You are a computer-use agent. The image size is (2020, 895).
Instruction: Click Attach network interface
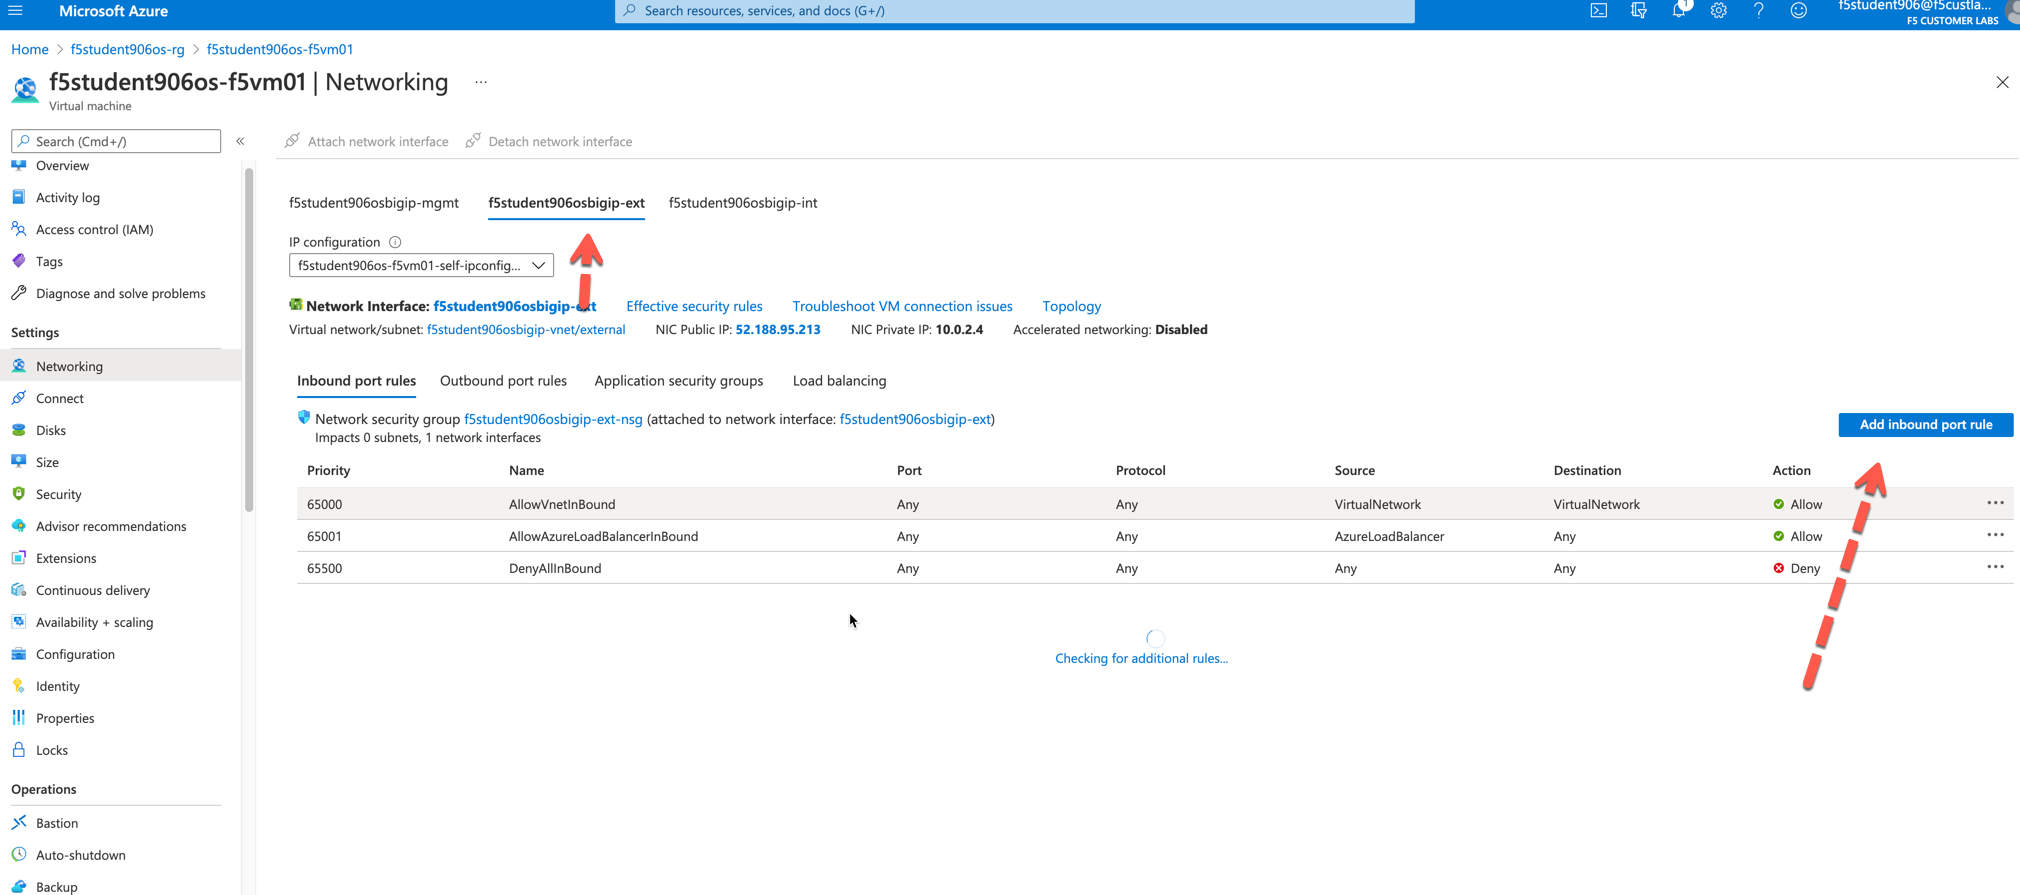[366, 141]
